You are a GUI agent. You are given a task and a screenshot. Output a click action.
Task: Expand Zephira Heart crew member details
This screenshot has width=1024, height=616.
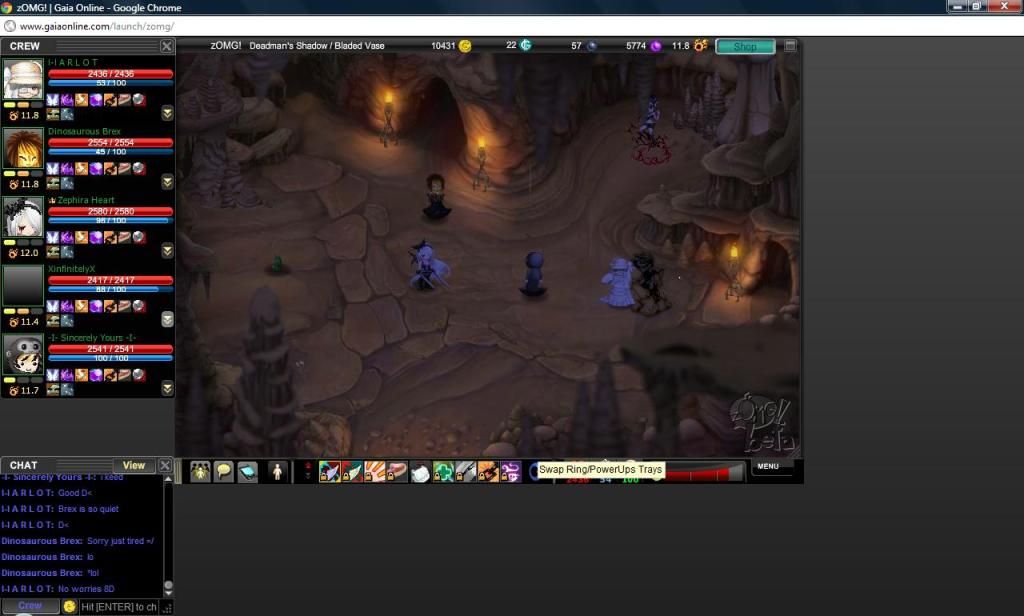(x=167, y=251)
